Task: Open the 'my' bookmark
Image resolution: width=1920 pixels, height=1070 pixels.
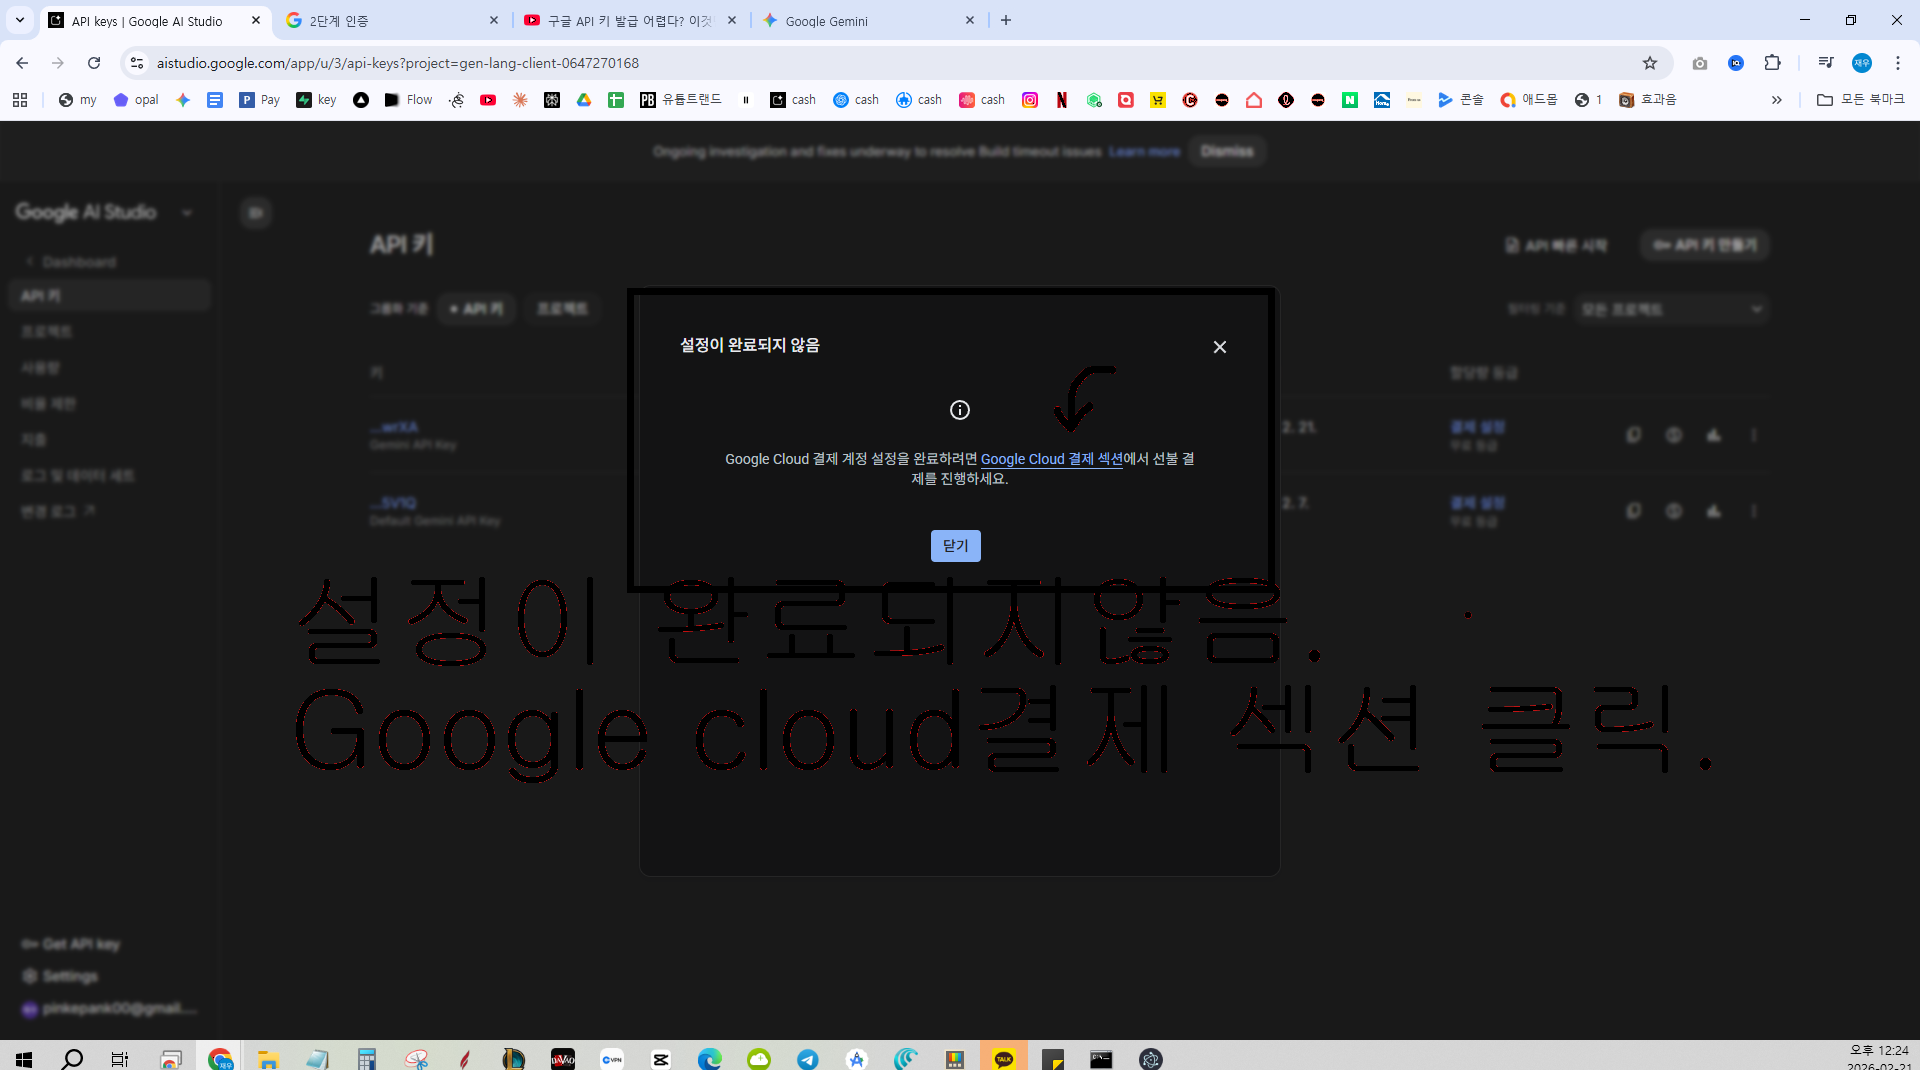Action: [x=78, y=100]
